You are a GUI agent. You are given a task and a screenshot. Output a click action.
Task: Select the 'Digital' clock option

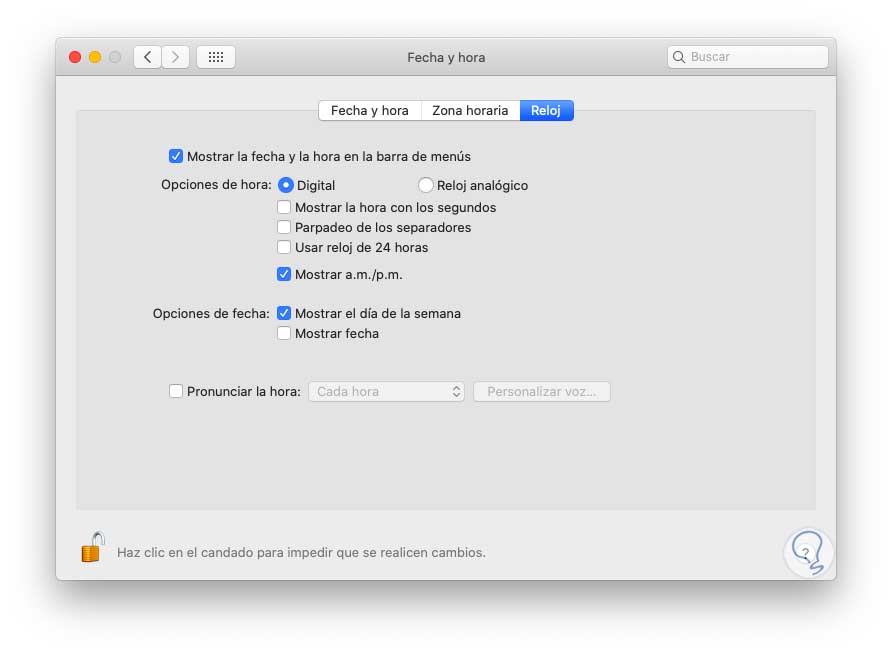284,185
